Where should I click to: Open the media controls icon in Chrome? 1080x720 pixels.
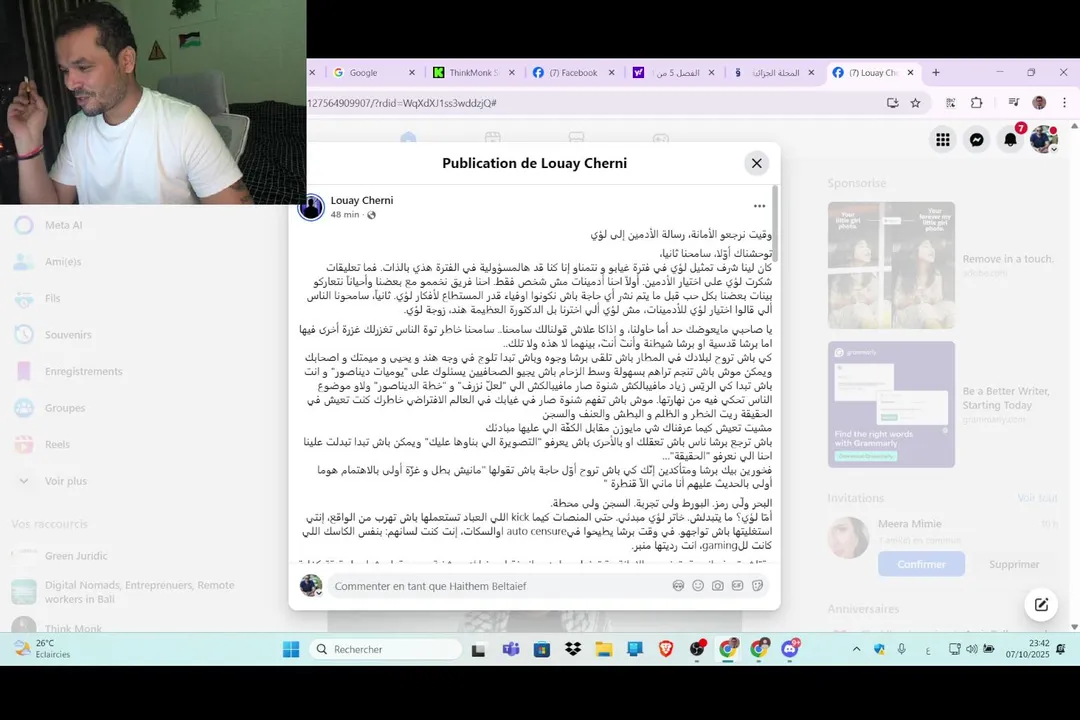tap(1013, 103)
